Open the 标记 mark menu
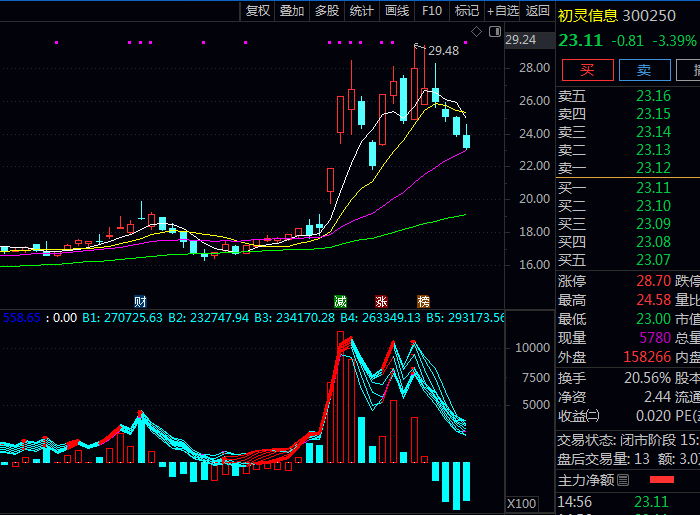700x515 pixels. click(x=466, y=11)
